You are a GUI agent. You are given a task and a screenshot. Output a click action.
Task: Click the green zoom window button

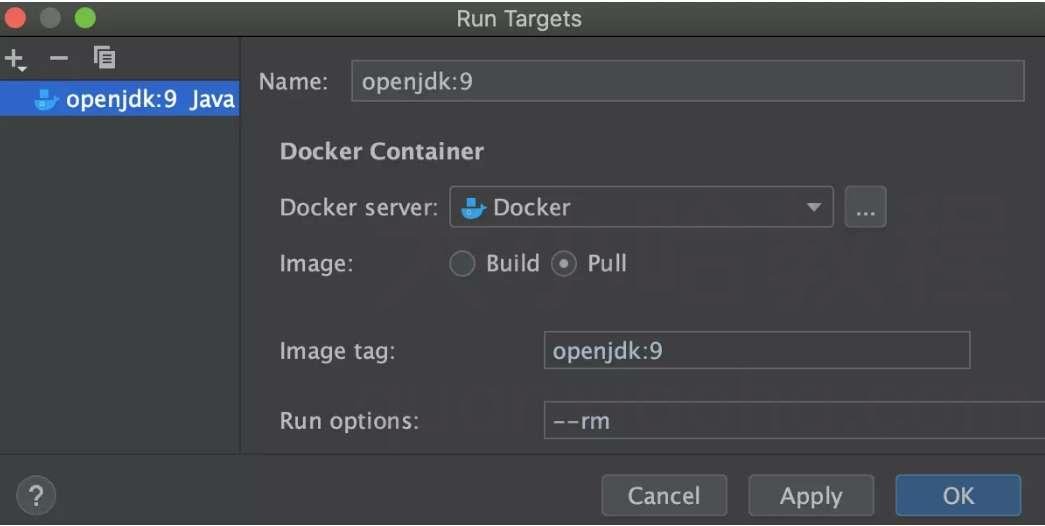tap(85, 18)
